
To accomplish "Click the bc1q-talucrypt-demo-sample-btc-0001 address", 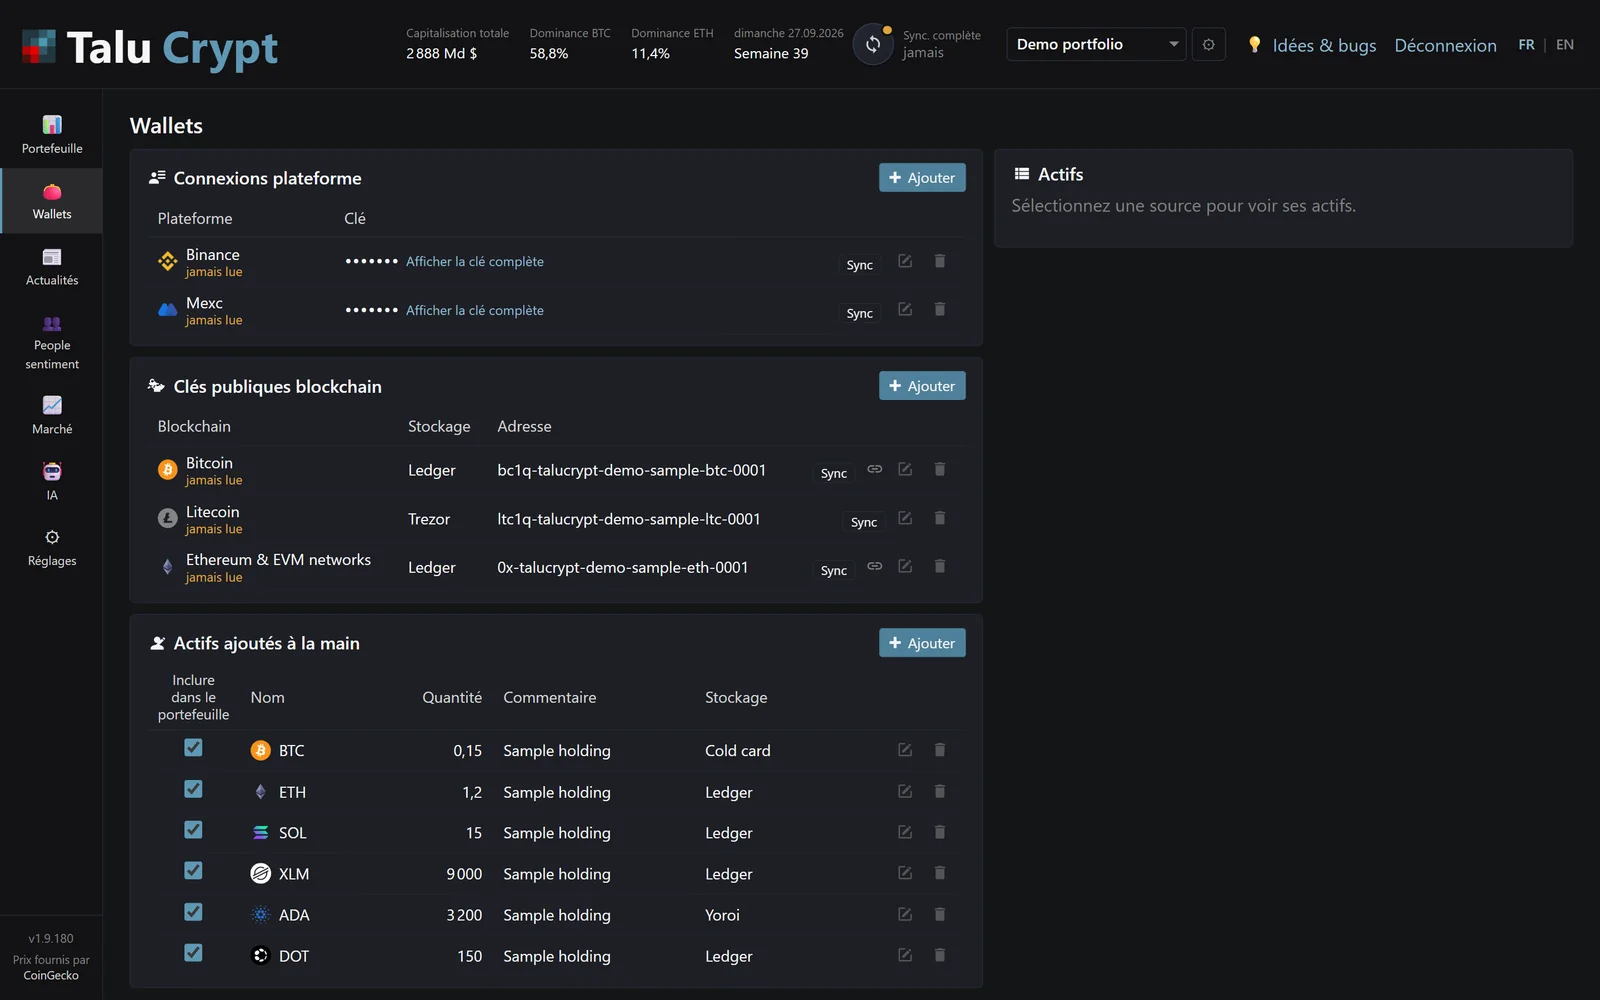I will (632, 470).
